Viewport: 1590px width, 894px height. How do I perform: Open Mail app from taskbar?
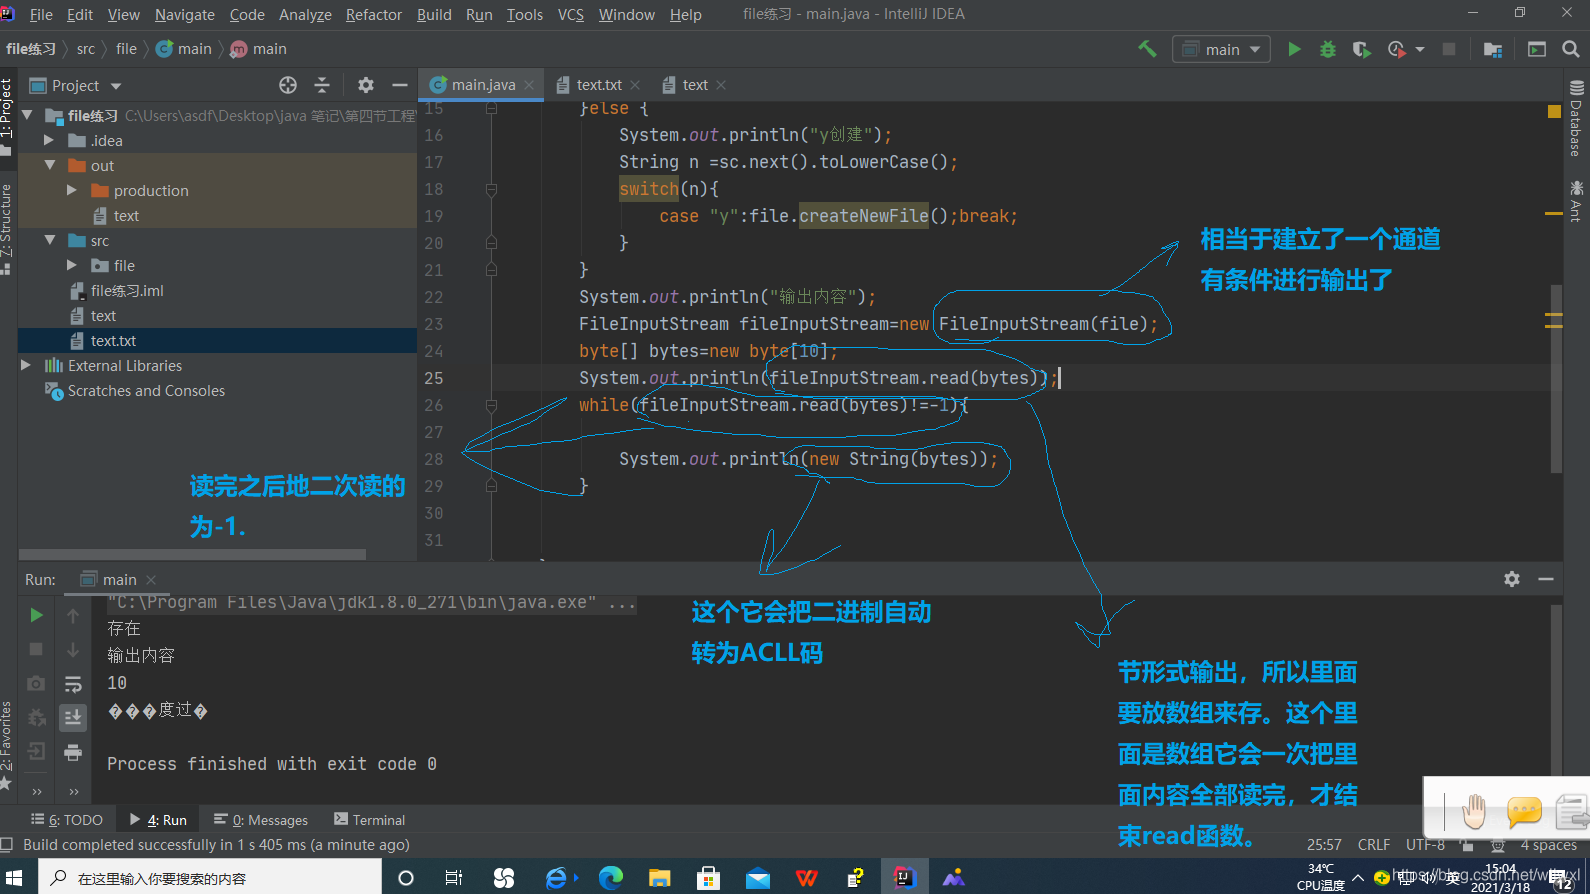click(x=758, y=878)
